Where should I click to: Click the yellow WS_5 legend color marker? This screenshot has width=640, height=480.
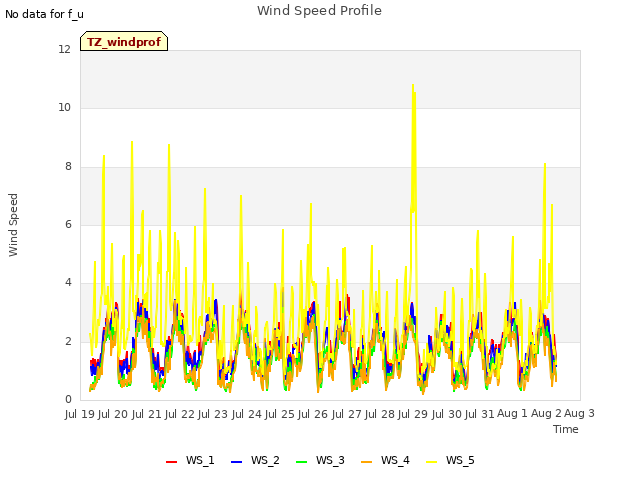tap(431, 462)
